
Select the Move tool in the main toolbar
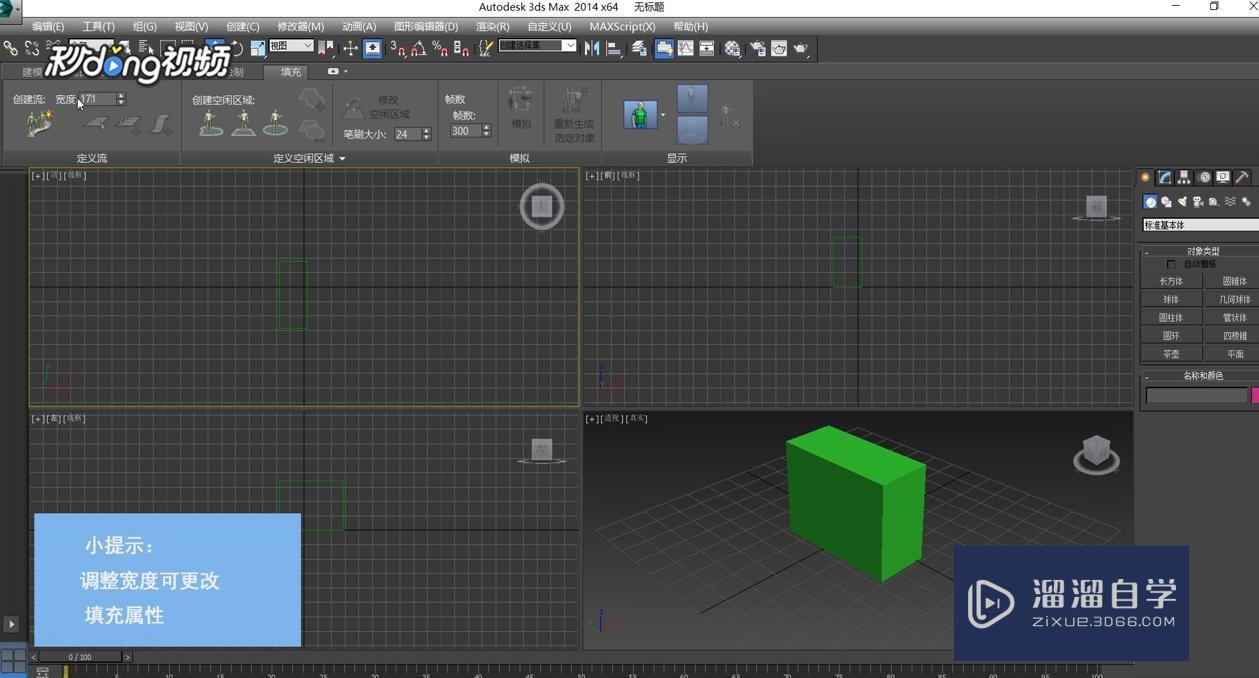pyautogui.click(x=213, y=48)
